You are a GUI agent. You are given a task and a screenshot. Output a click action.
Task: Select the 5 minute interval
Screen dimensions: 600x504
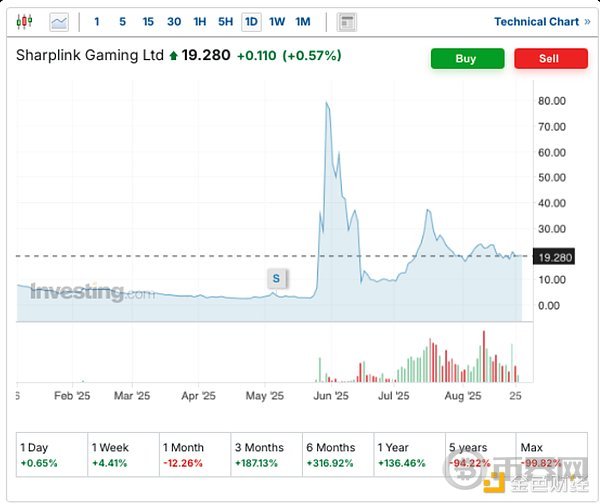tap(122, 22)
